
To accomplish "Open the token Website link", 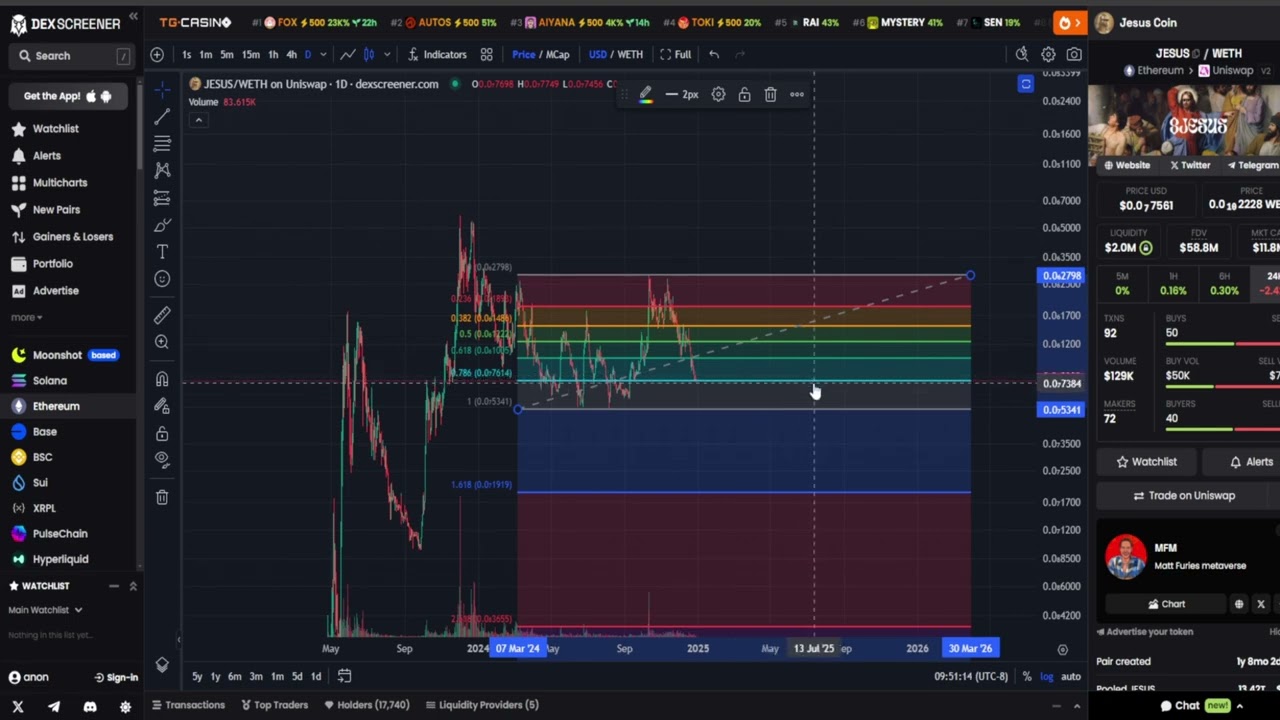I will pyautogui.click(x=1127, y=165).
